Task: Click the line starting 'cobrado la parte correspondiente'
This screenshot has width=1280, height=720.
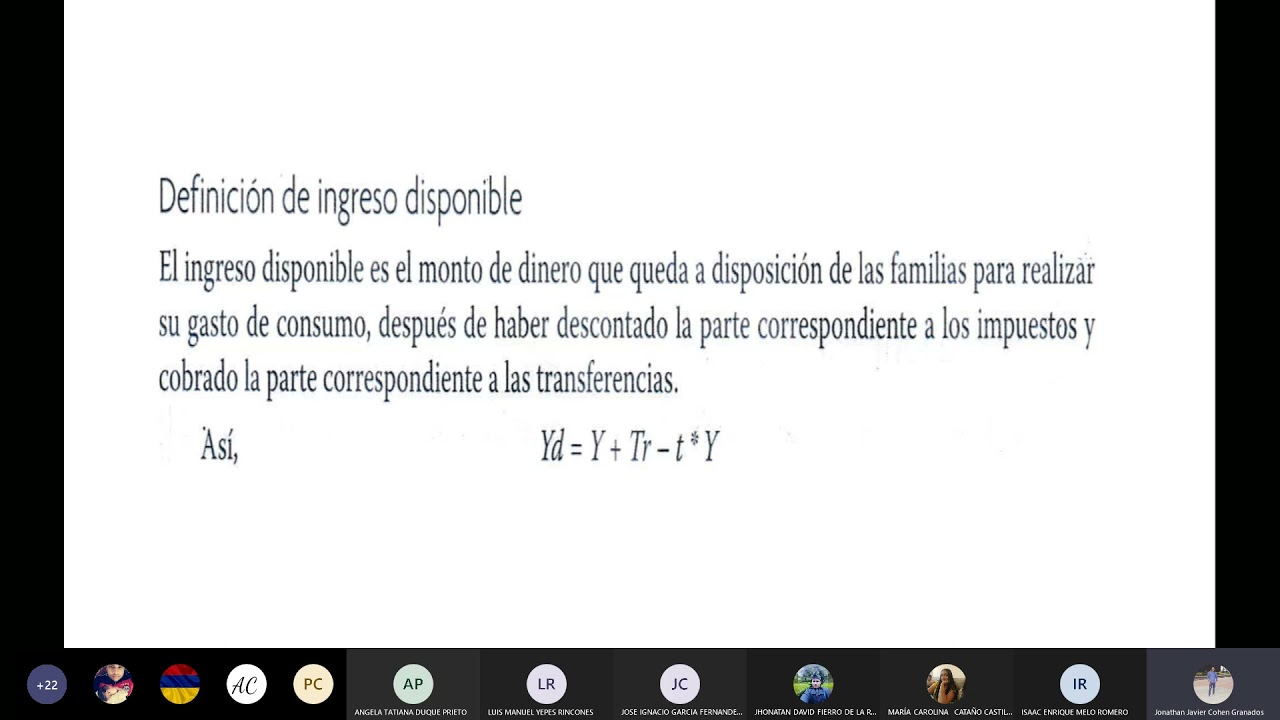Action: click(418, 381)
